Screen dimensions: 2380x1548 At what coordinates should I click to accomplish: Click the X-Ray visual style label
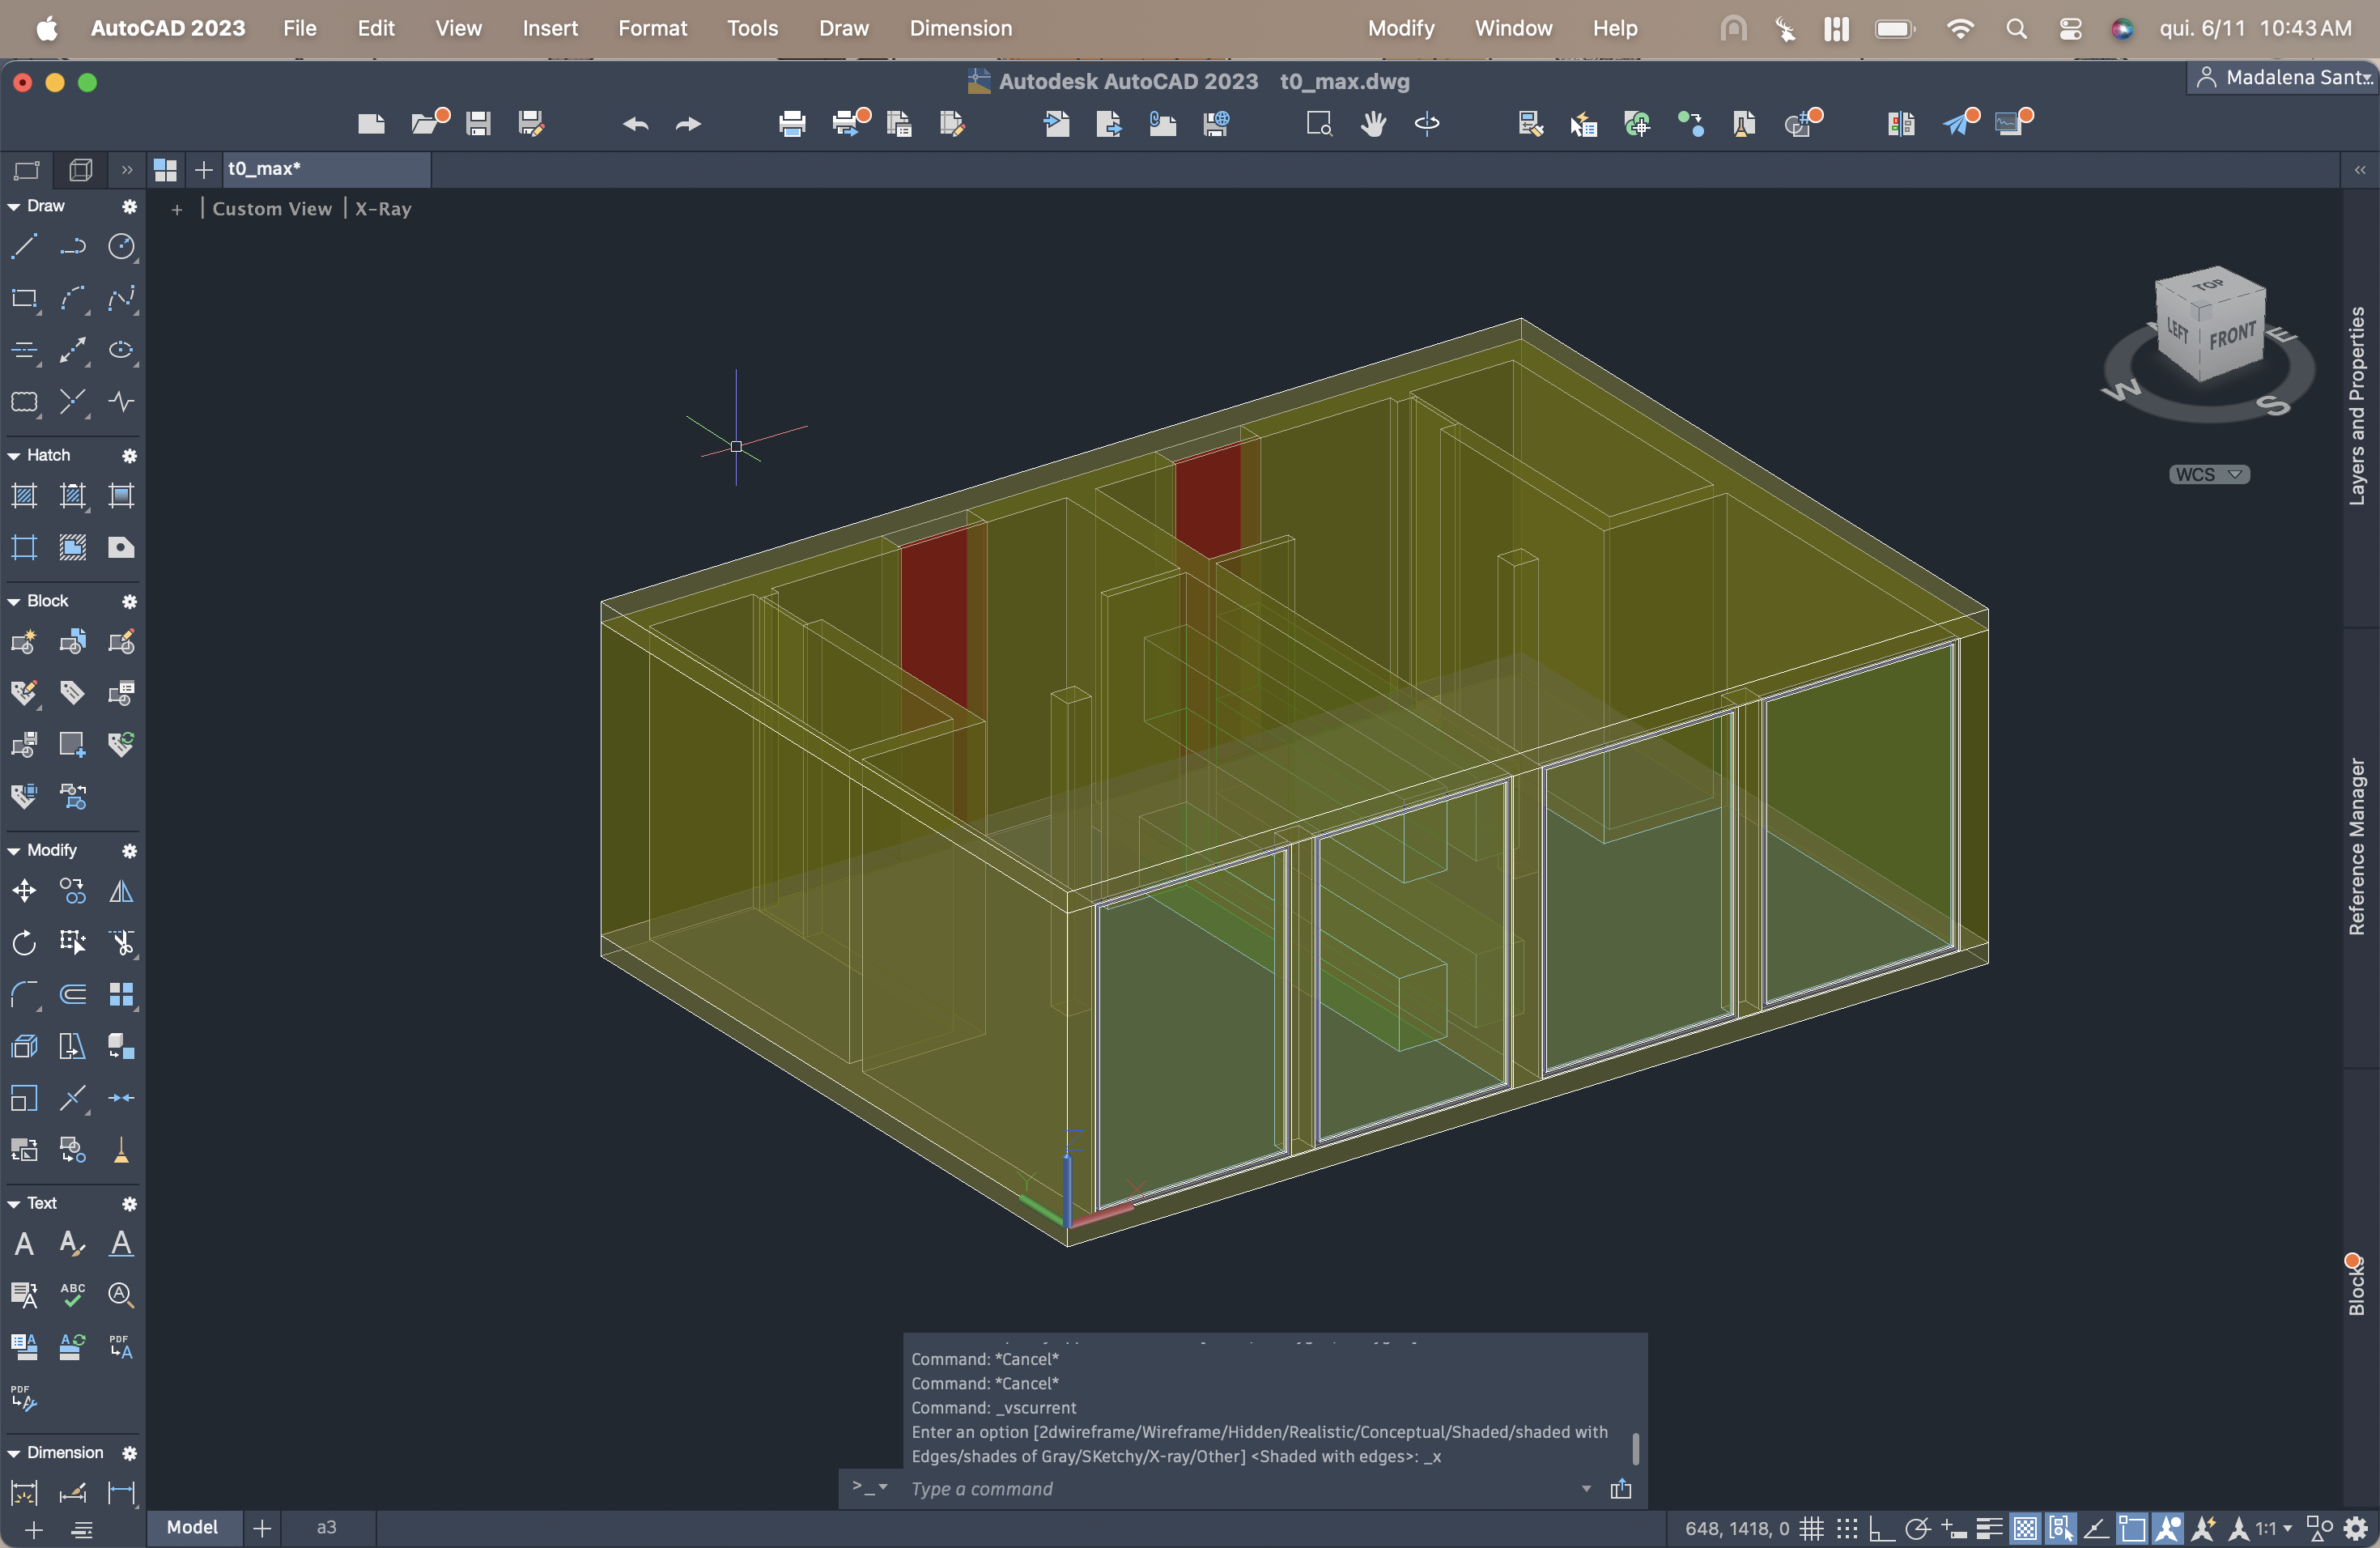[x=383, y=208]
